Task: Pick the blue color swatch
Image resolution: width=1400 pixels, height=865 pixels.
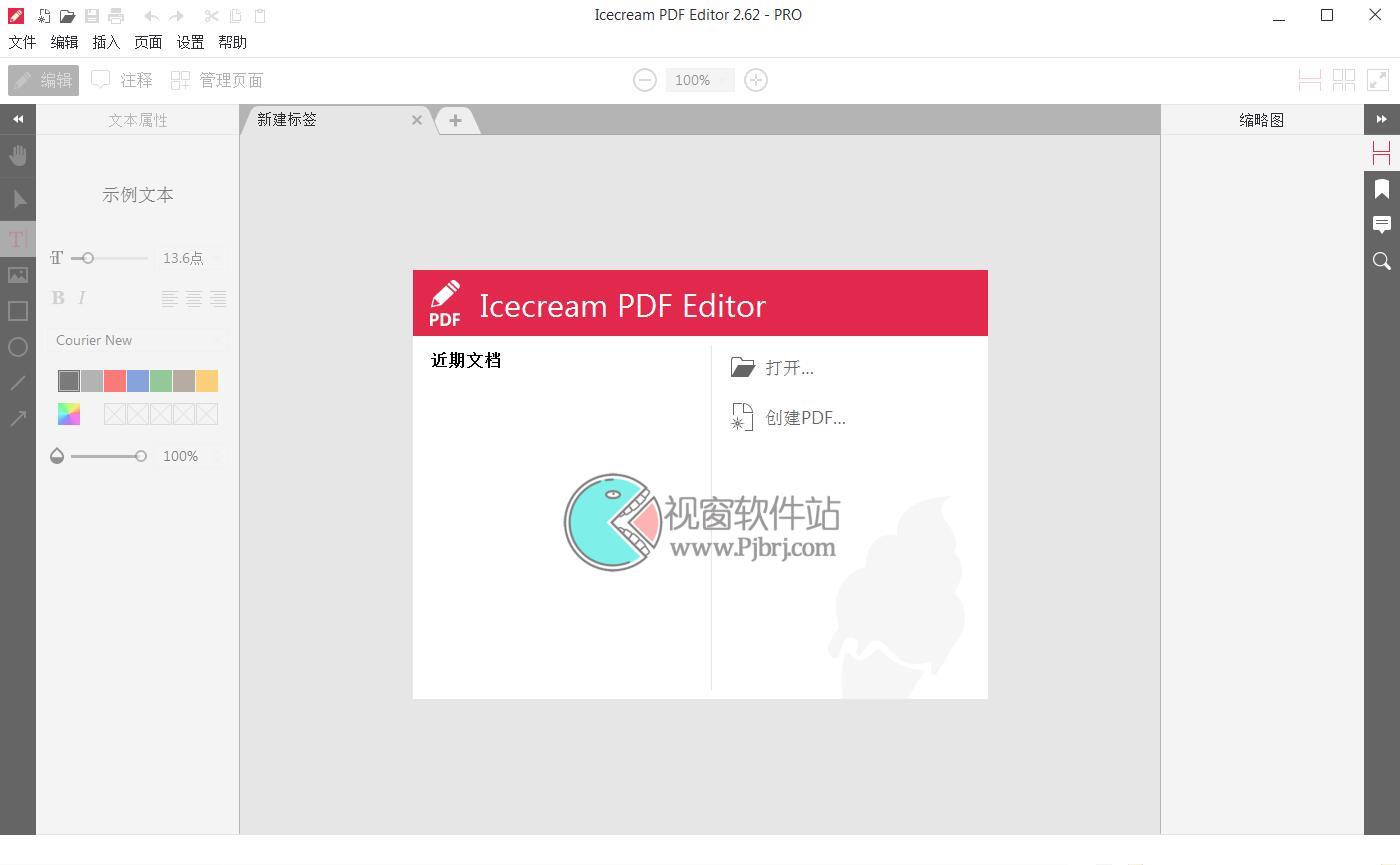Action: pyautogui.click(x=138, y=381)
